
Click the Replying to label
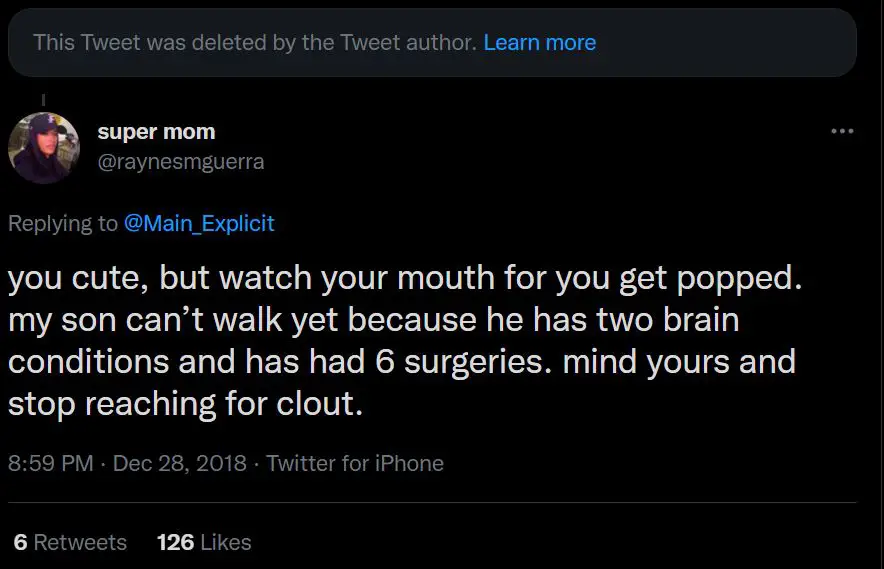[x=62, y=223]
